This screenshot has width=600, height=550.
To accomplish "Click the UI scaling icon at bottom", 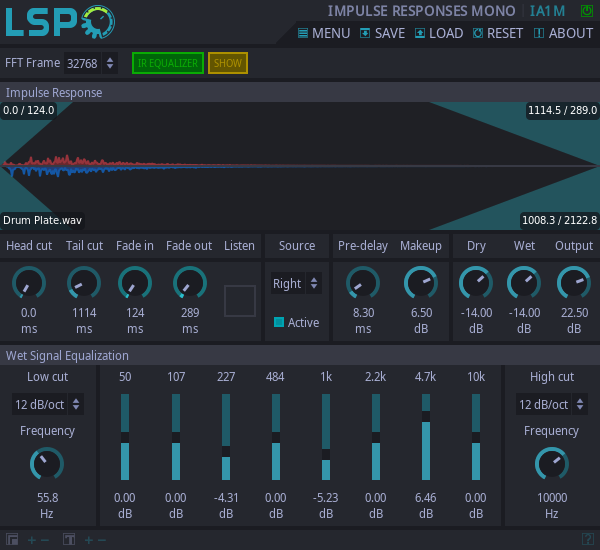I will 12,540.
